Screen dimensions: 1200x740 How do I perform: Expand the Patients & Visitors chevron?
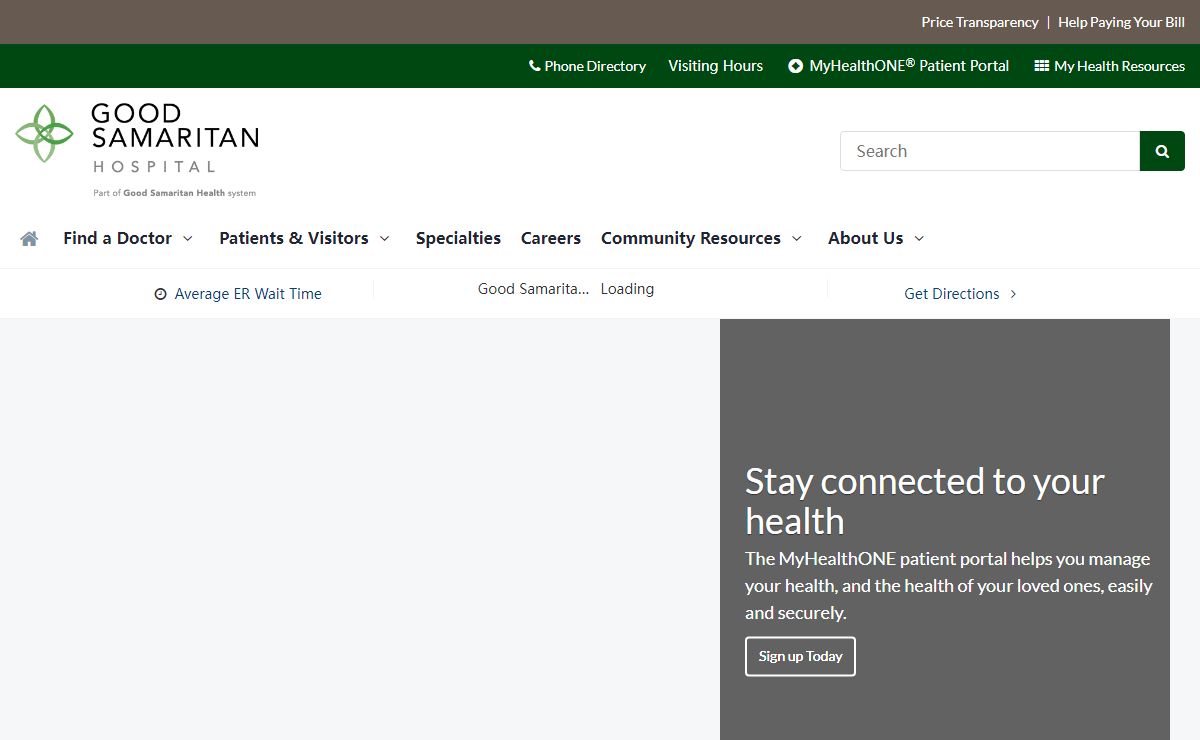(384, 238)
